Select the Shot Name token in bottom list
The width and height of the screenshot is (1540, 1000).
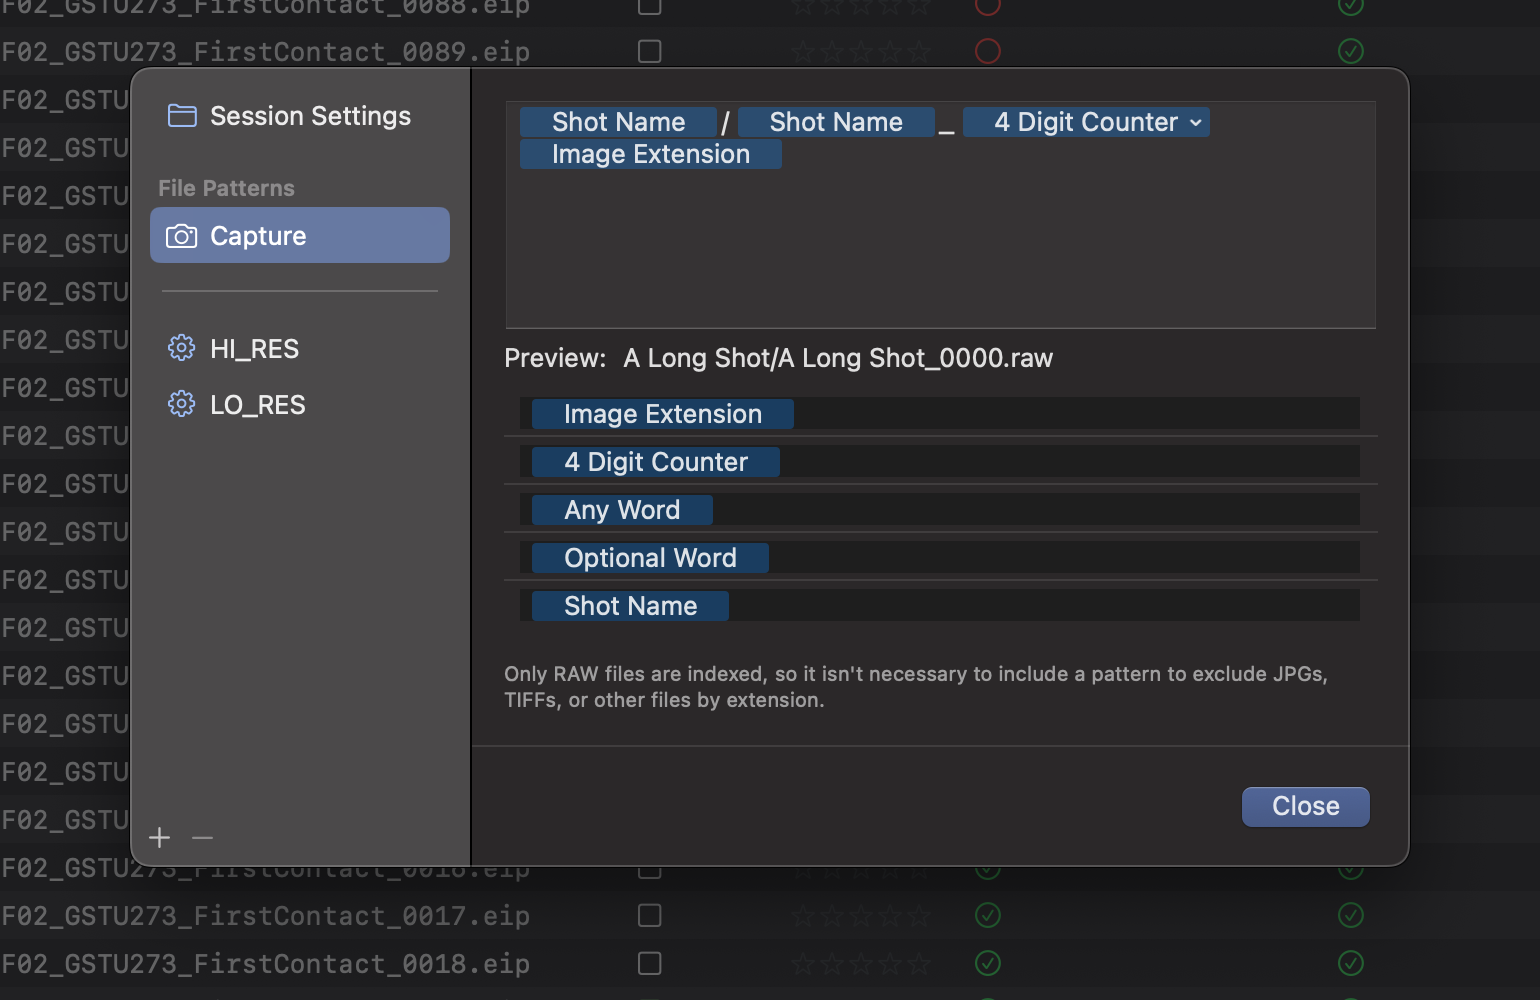[x=630, y=606]
